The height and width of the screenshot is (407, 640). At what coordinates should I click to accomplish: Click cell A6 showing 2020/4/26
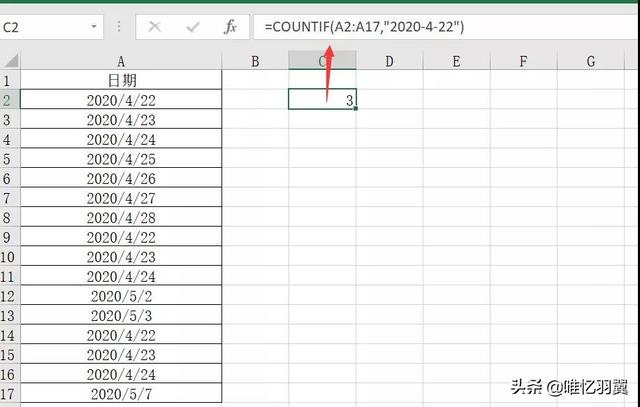coord(121,178)
